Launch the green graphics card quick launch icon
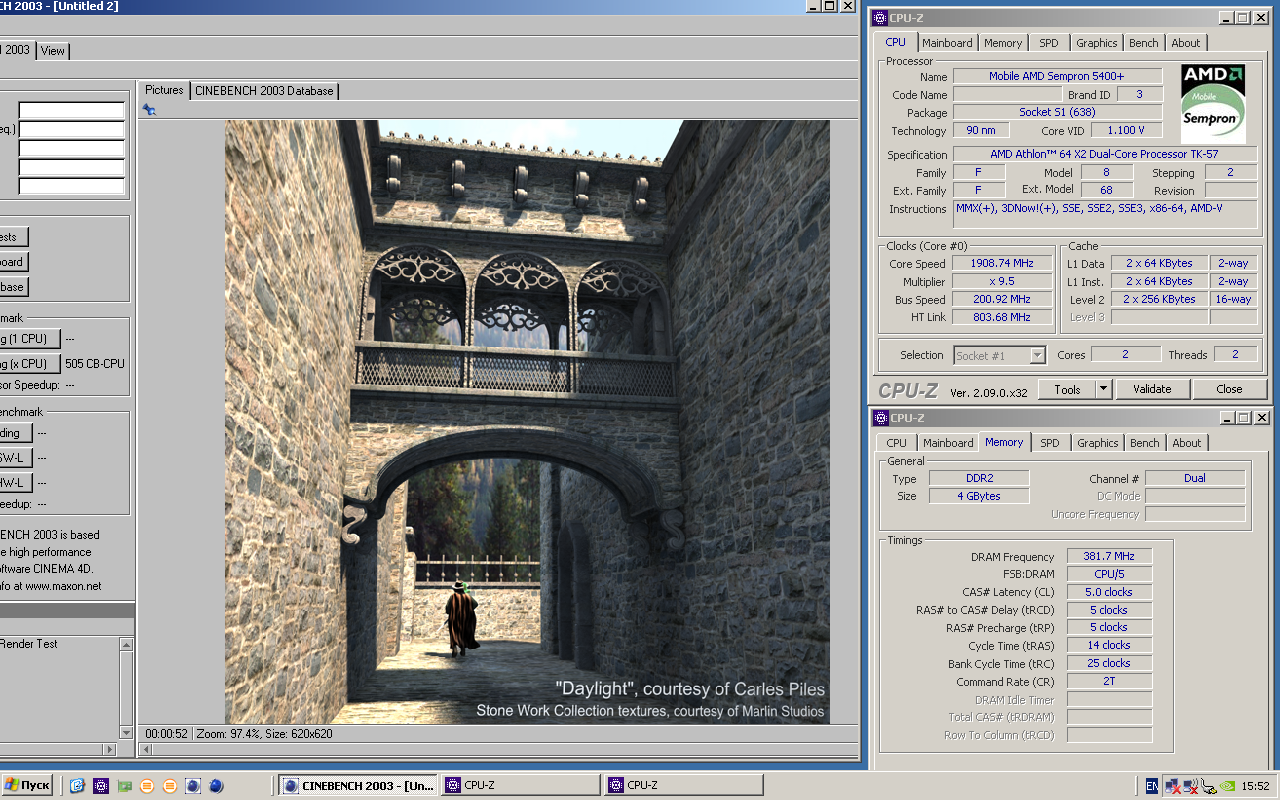 pyautogui.click(x=124, y=786)
